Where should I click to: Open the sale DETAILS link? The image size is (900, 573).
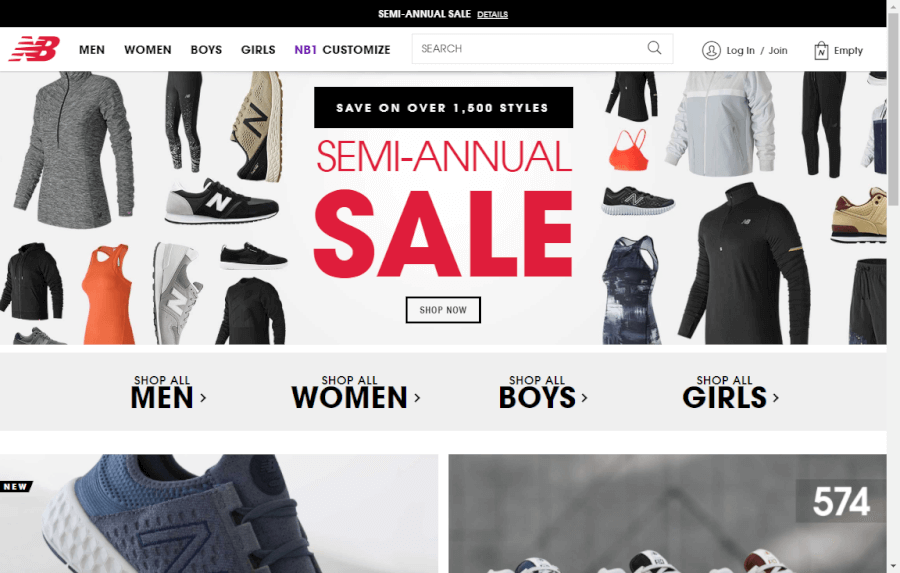point(492,14)
